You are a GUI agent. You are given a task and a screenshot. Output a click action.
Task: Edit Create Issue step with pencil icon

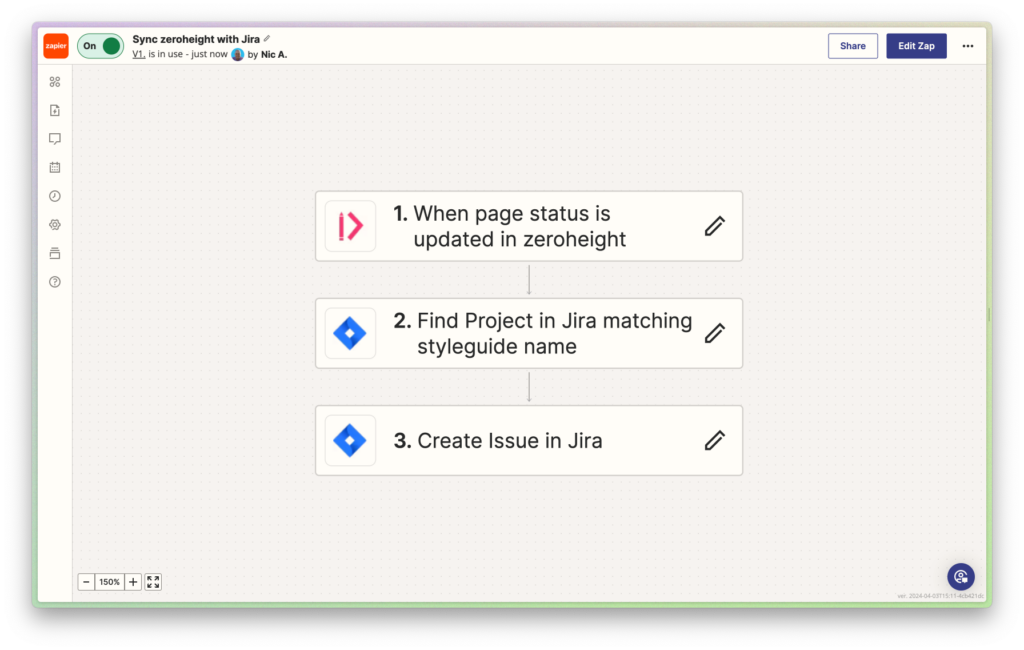pyautogui.click(x=714, y=440)
